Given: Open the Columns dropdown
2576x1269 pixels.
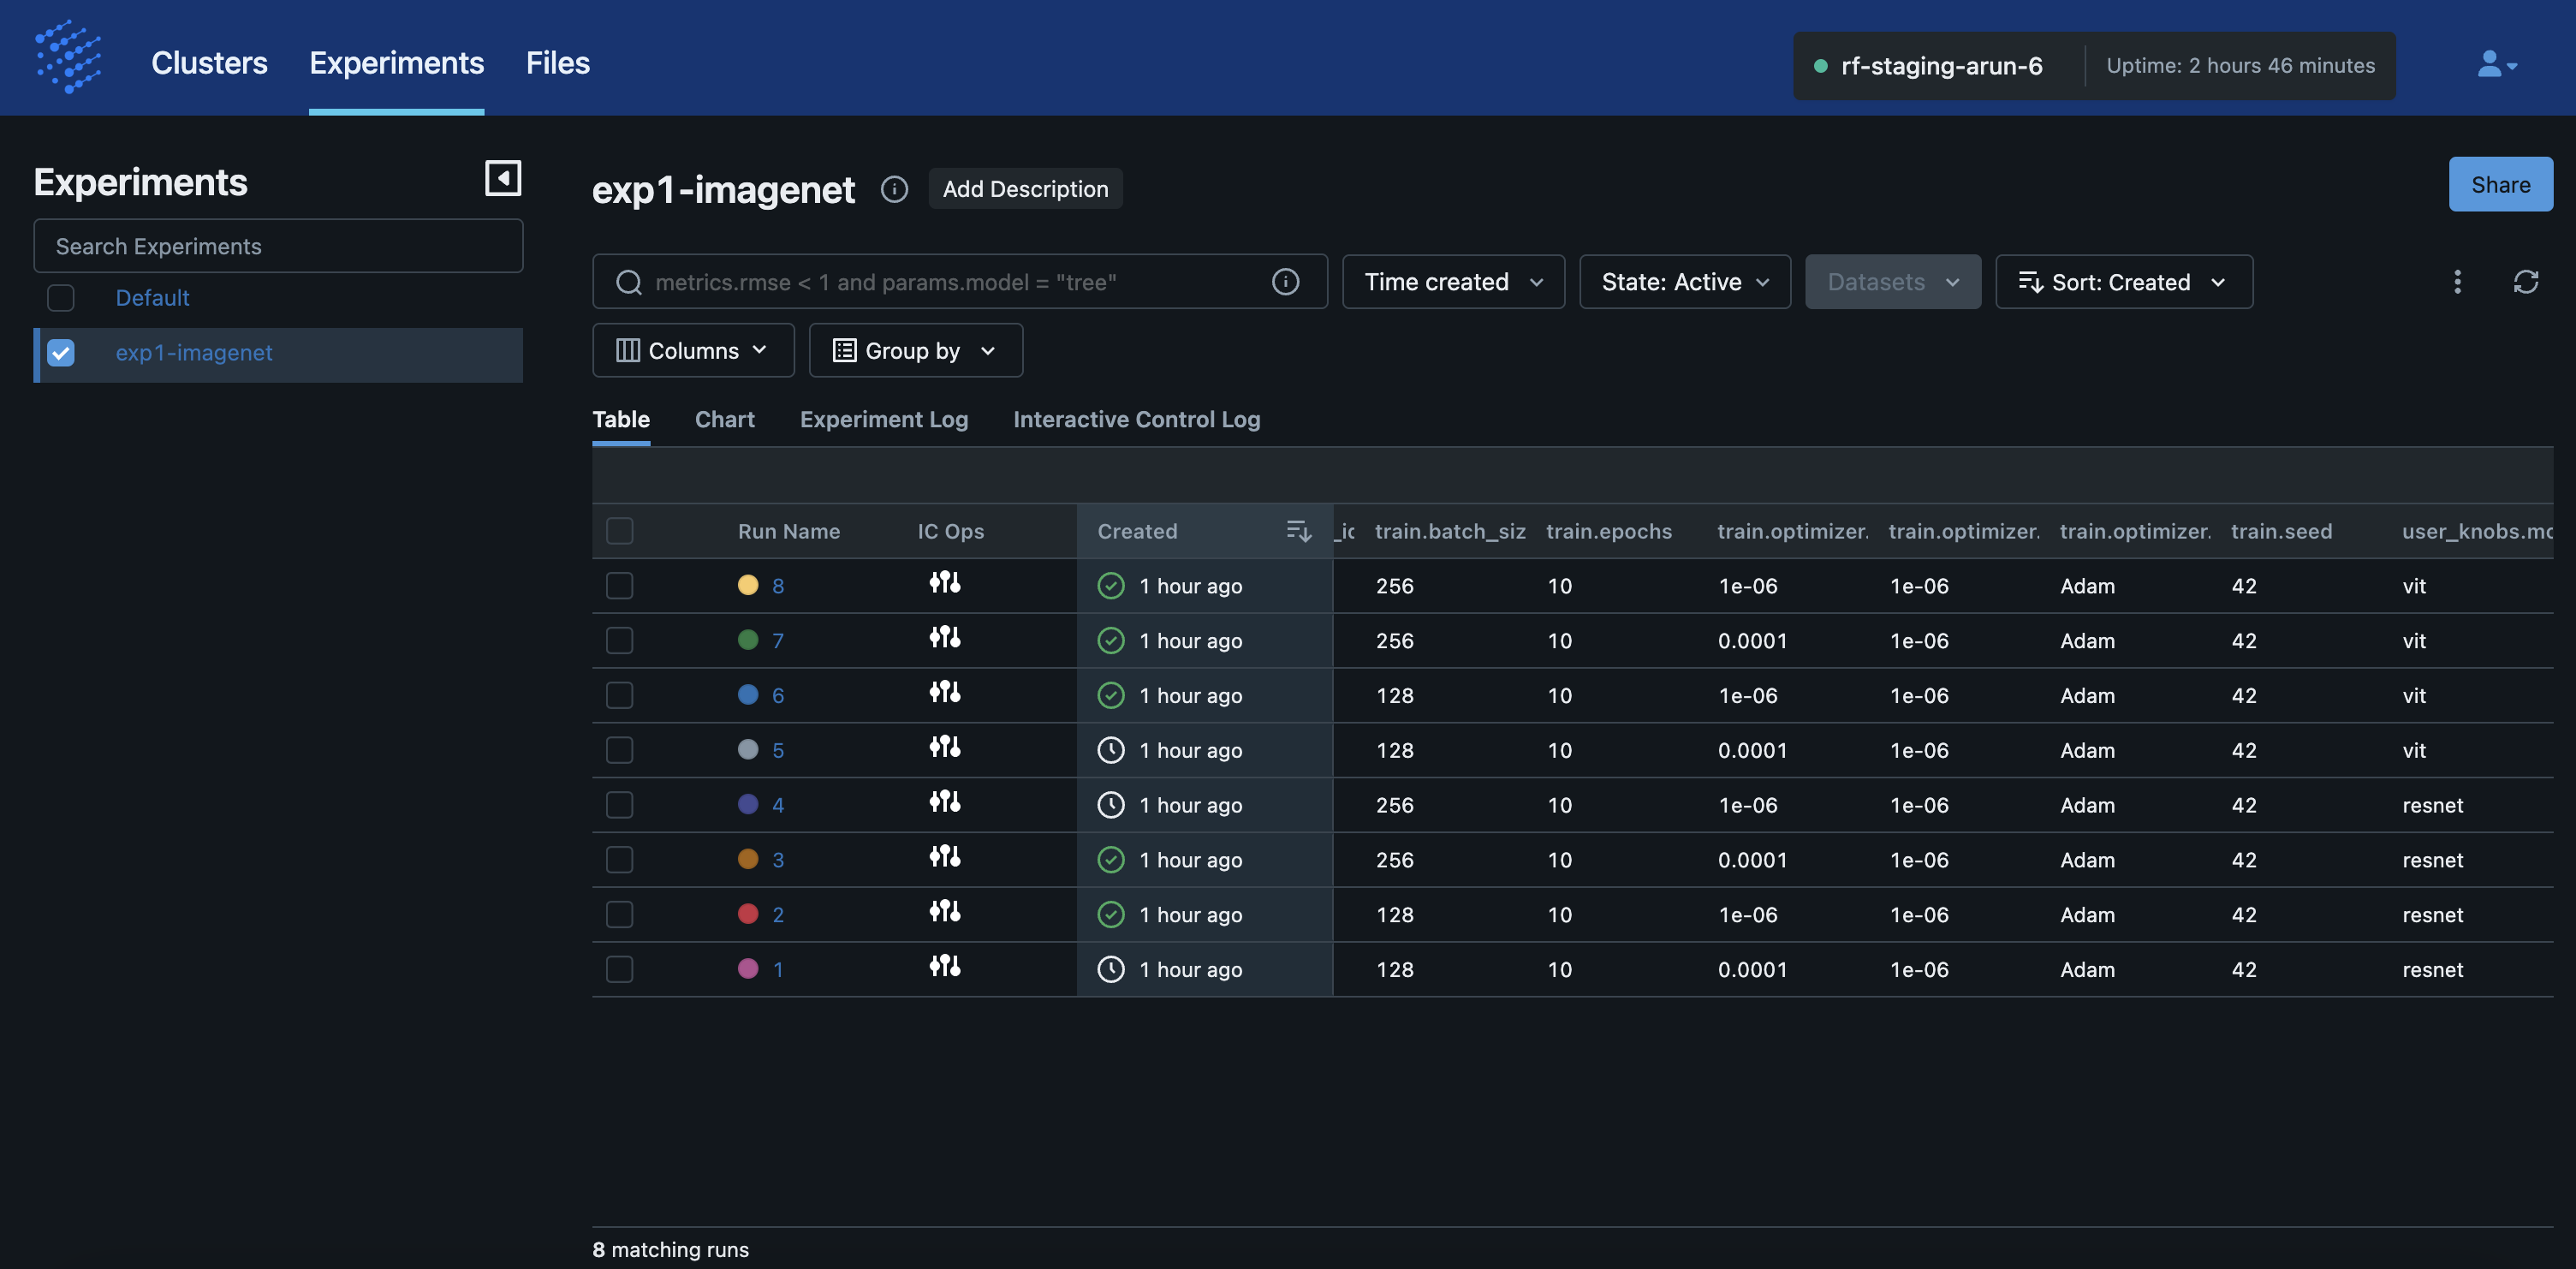Looking at the screenshot, I should coord(693,351).
